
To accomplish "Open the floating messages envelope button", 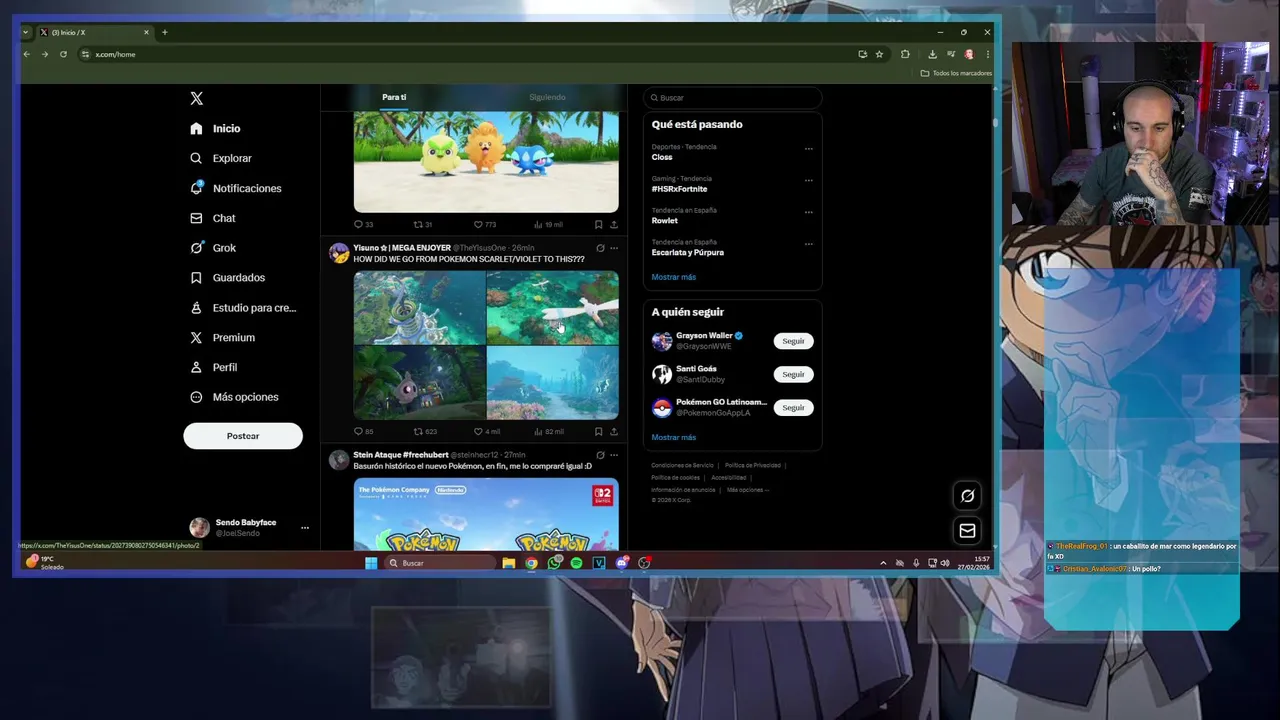I will [x=967, y=531].
